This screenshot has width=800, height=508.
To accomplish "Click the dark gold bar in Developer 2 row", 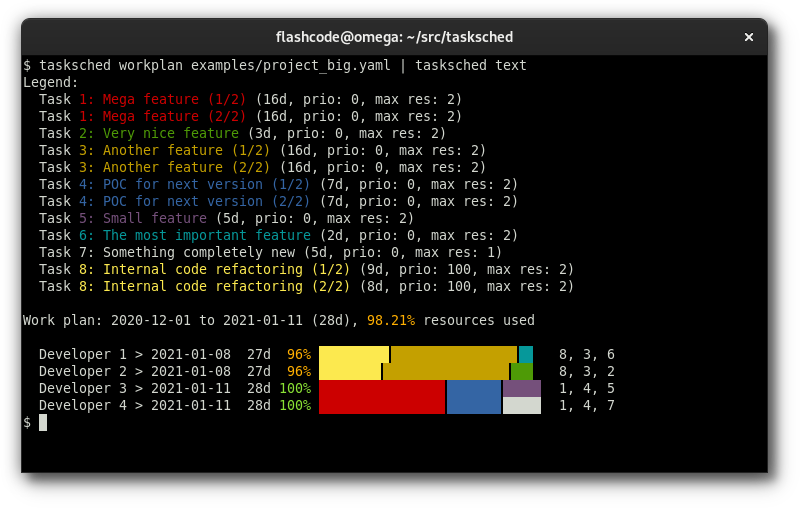I will point(446,371).
